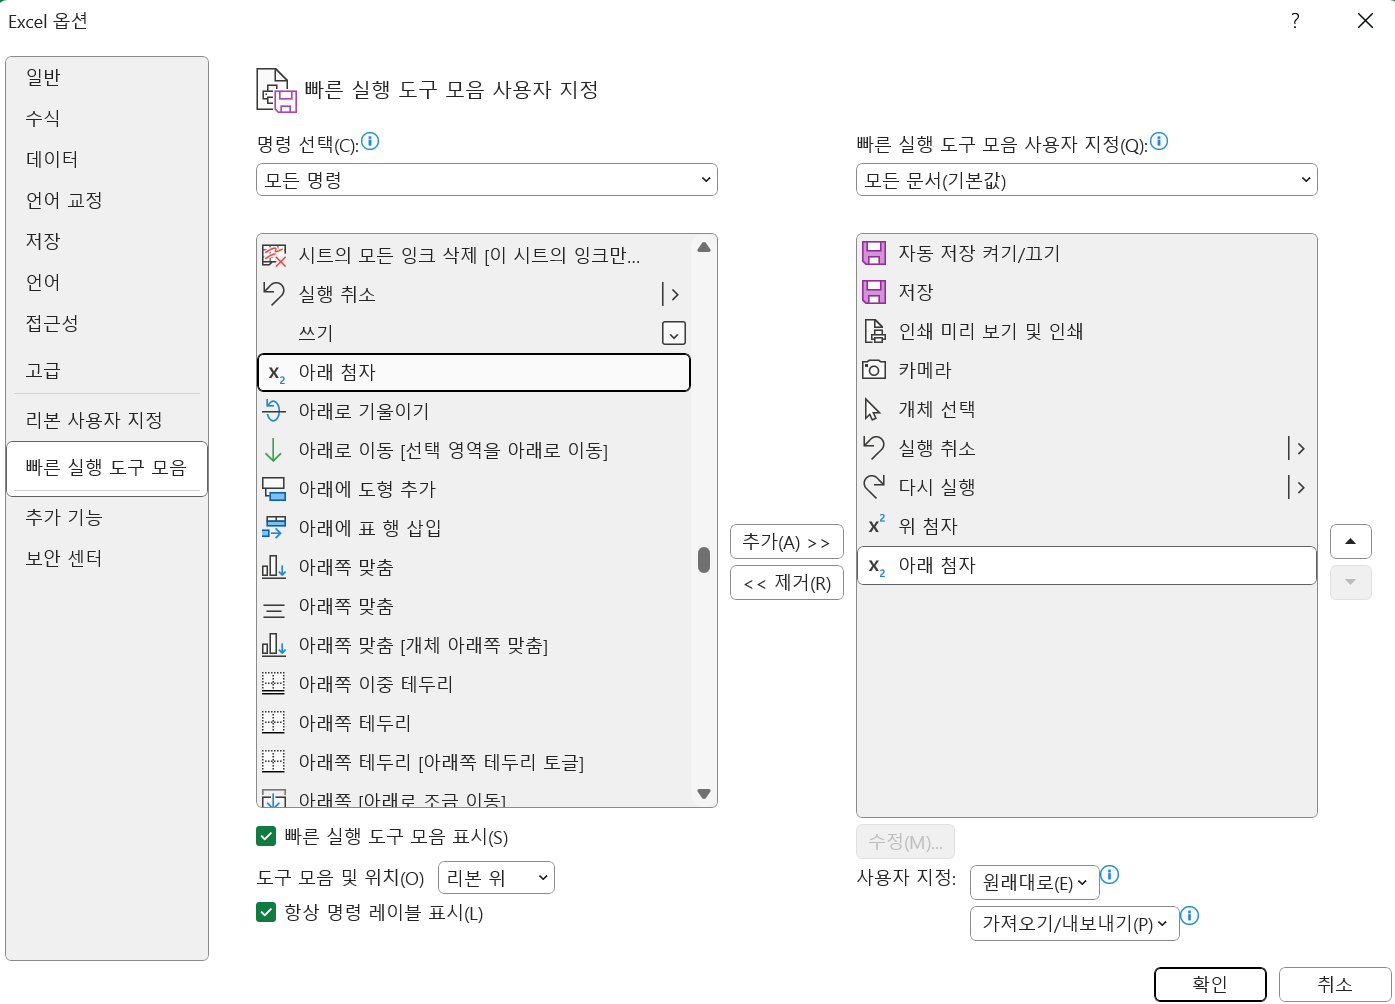Select 아래쪽 이중 테두리 in the command list
The image size is (1395, 1004).
(x=474, y=684)
